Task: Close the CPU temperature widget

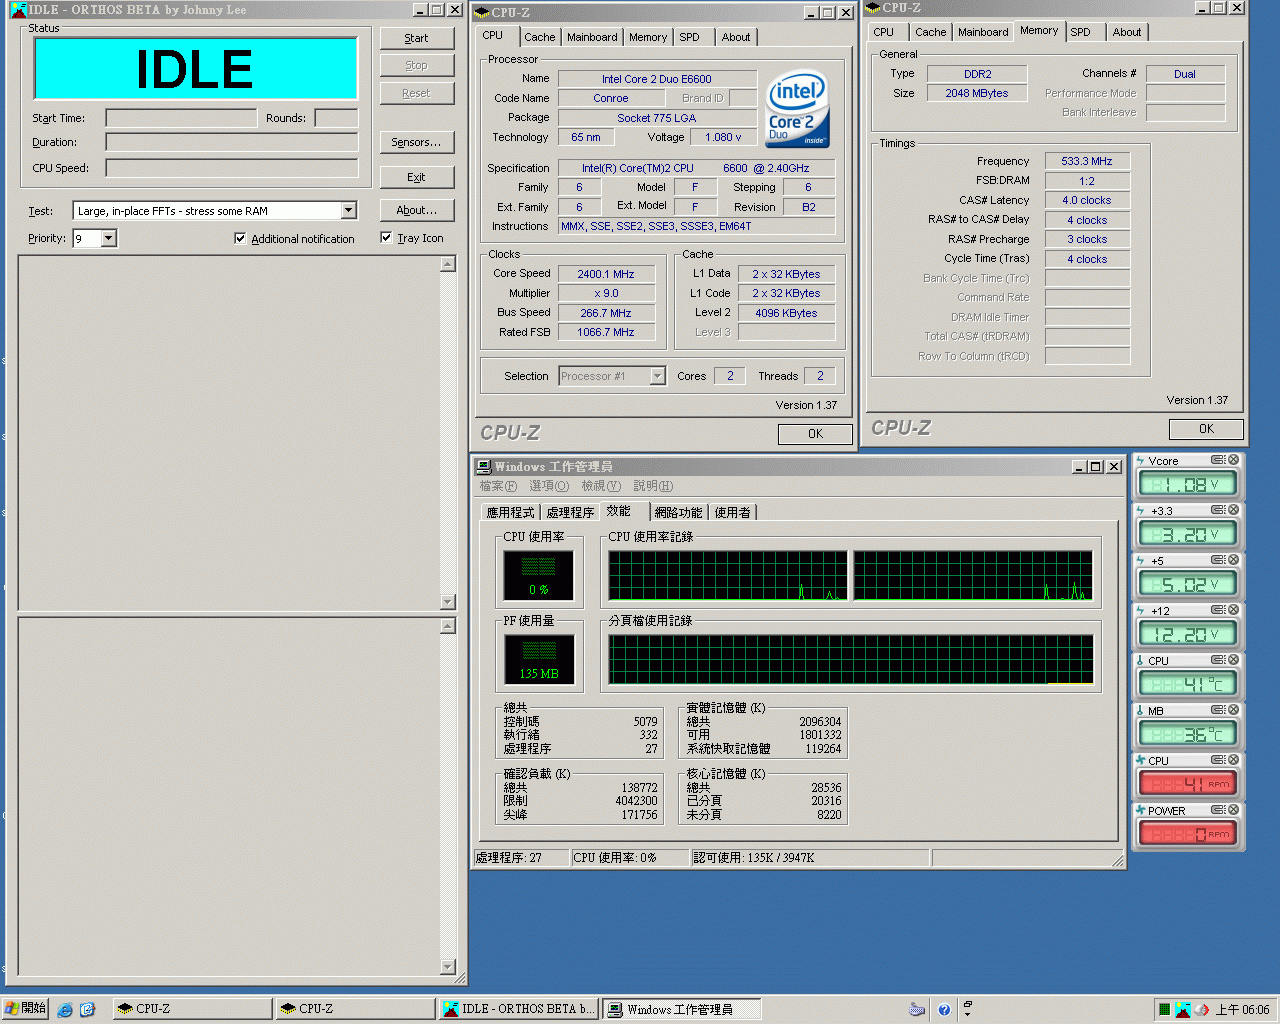Action: point(1233,660)
